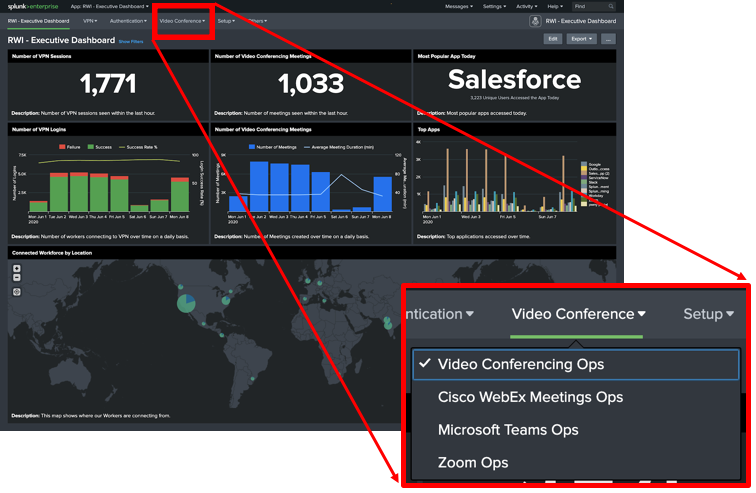Screen dimensions: 756x493
Task: Open the three-dot more options button
Action: point(608,39)
